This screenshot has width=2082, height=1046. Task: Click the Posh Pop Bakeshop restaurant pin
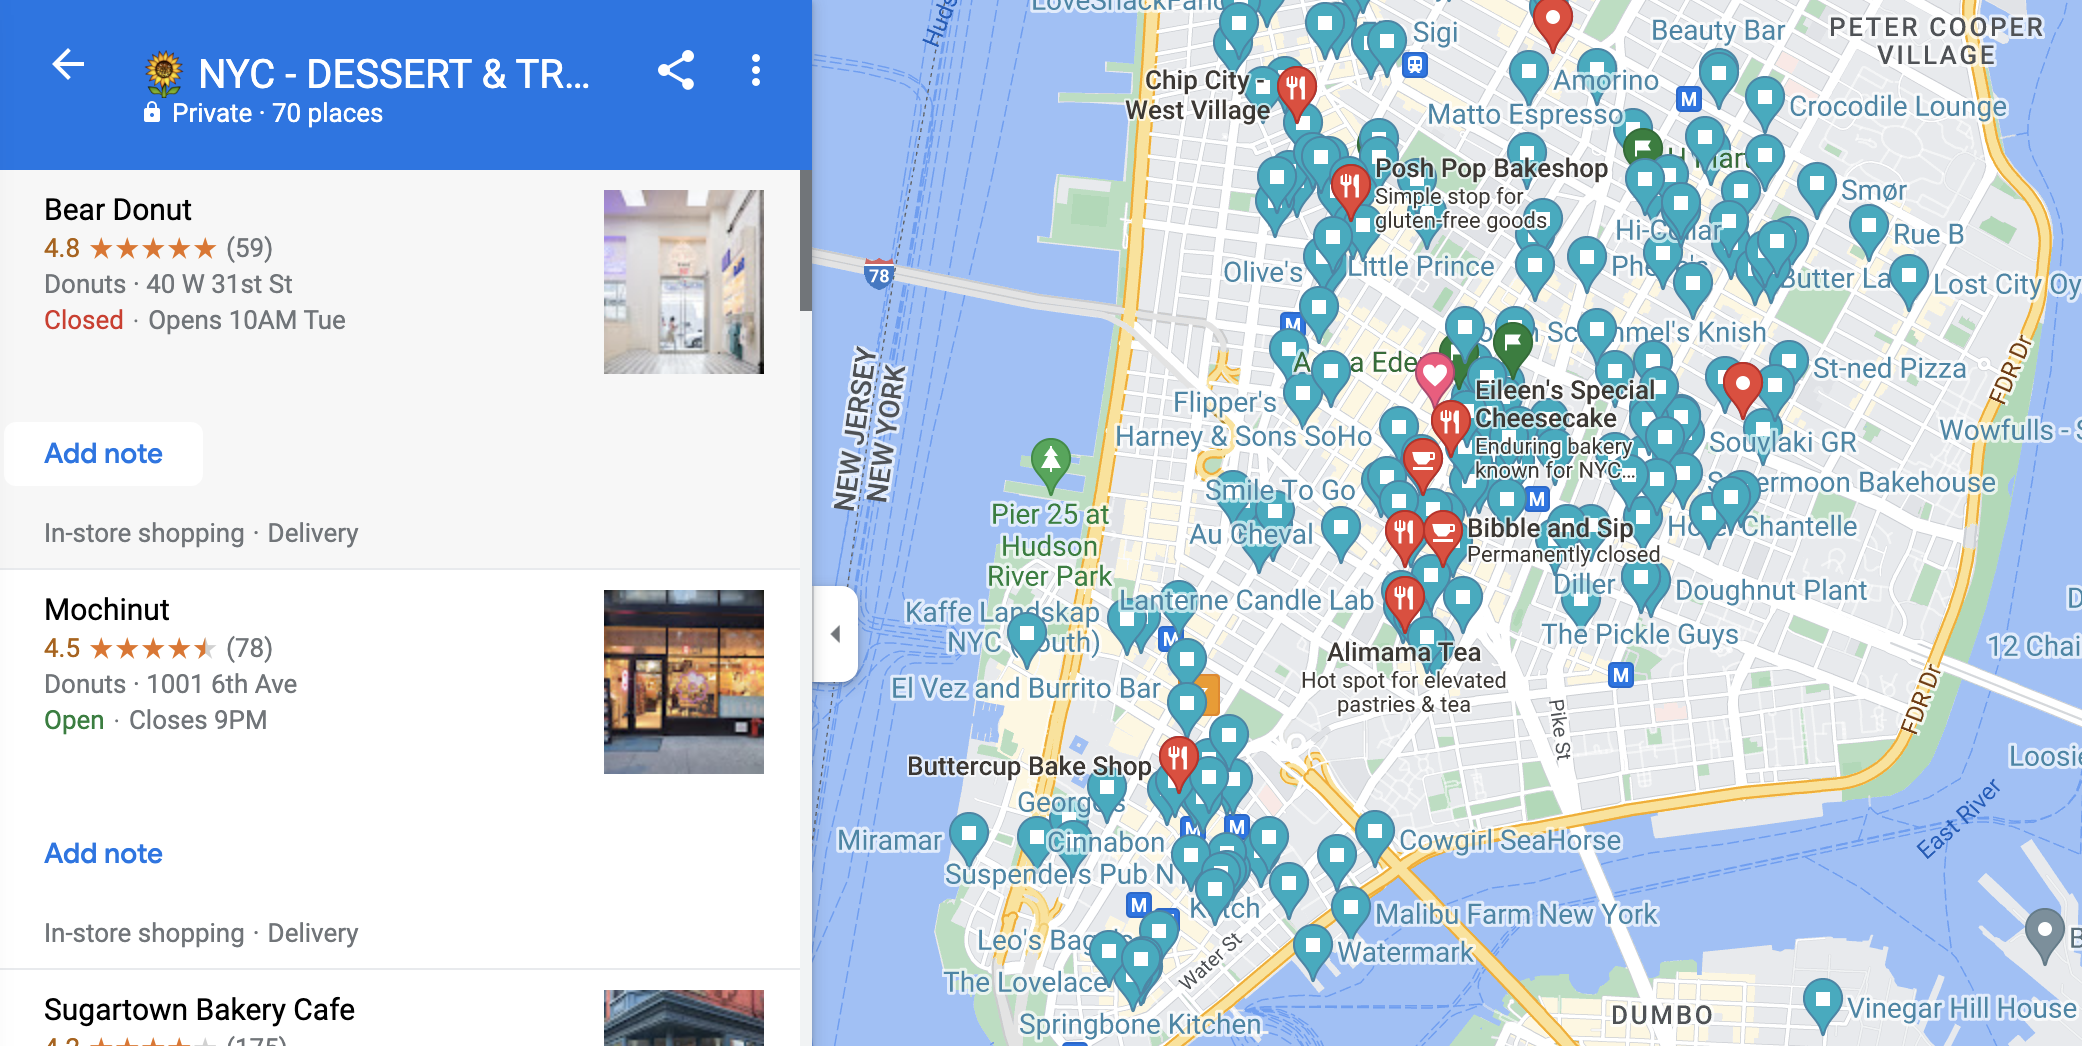pyautogui.click(x=1350, y=188)
